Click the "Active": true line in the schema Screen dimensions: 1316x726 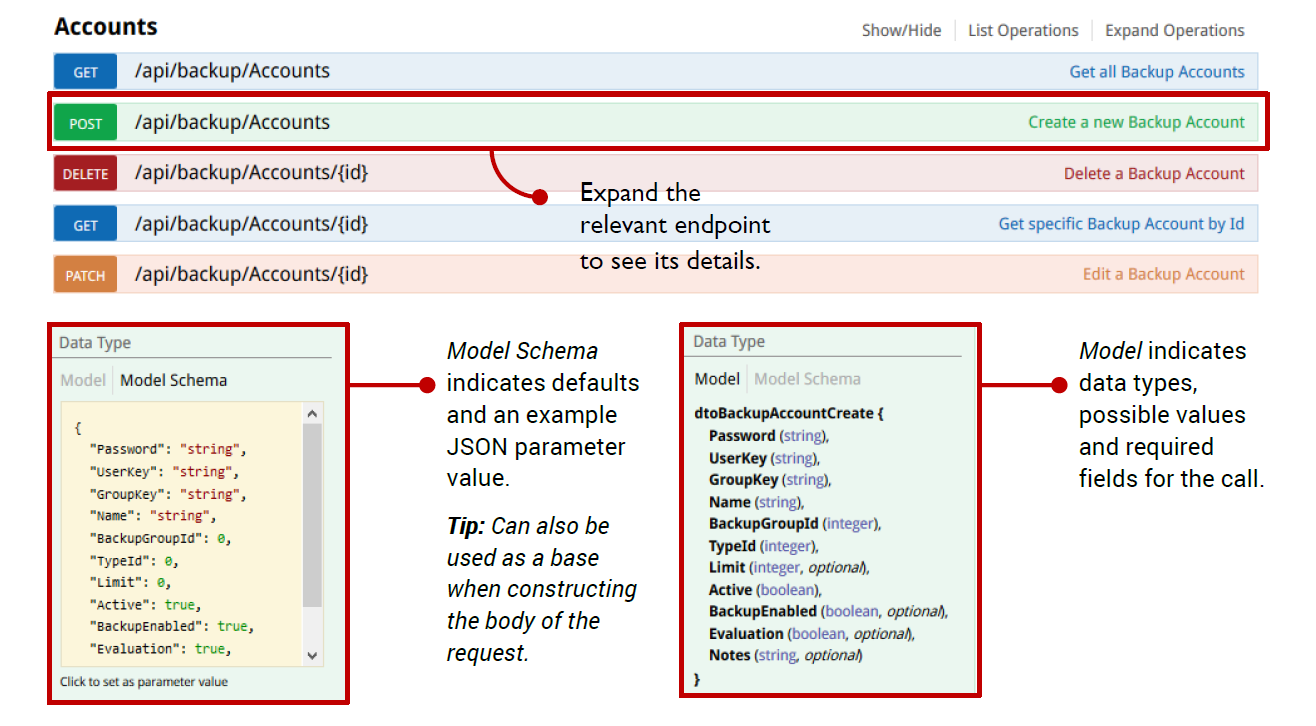pyautogui.click(x=146, y=604)
